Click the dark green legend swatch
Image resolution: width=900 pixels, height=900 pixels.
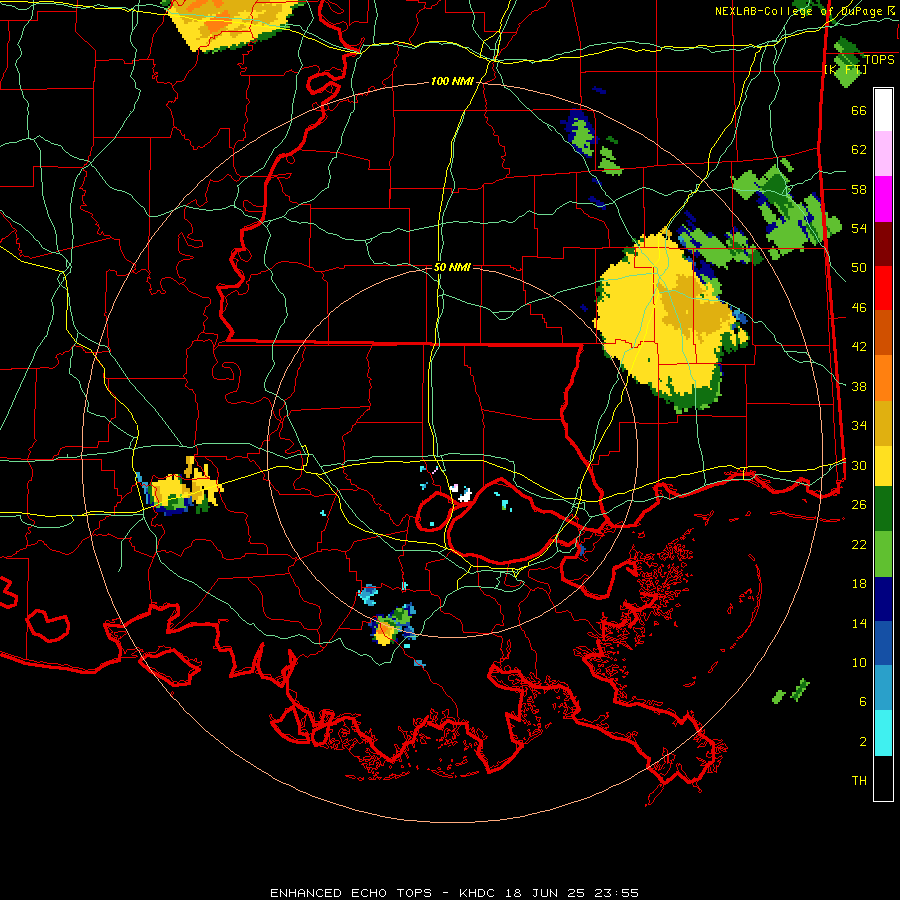tap(883, 509)
